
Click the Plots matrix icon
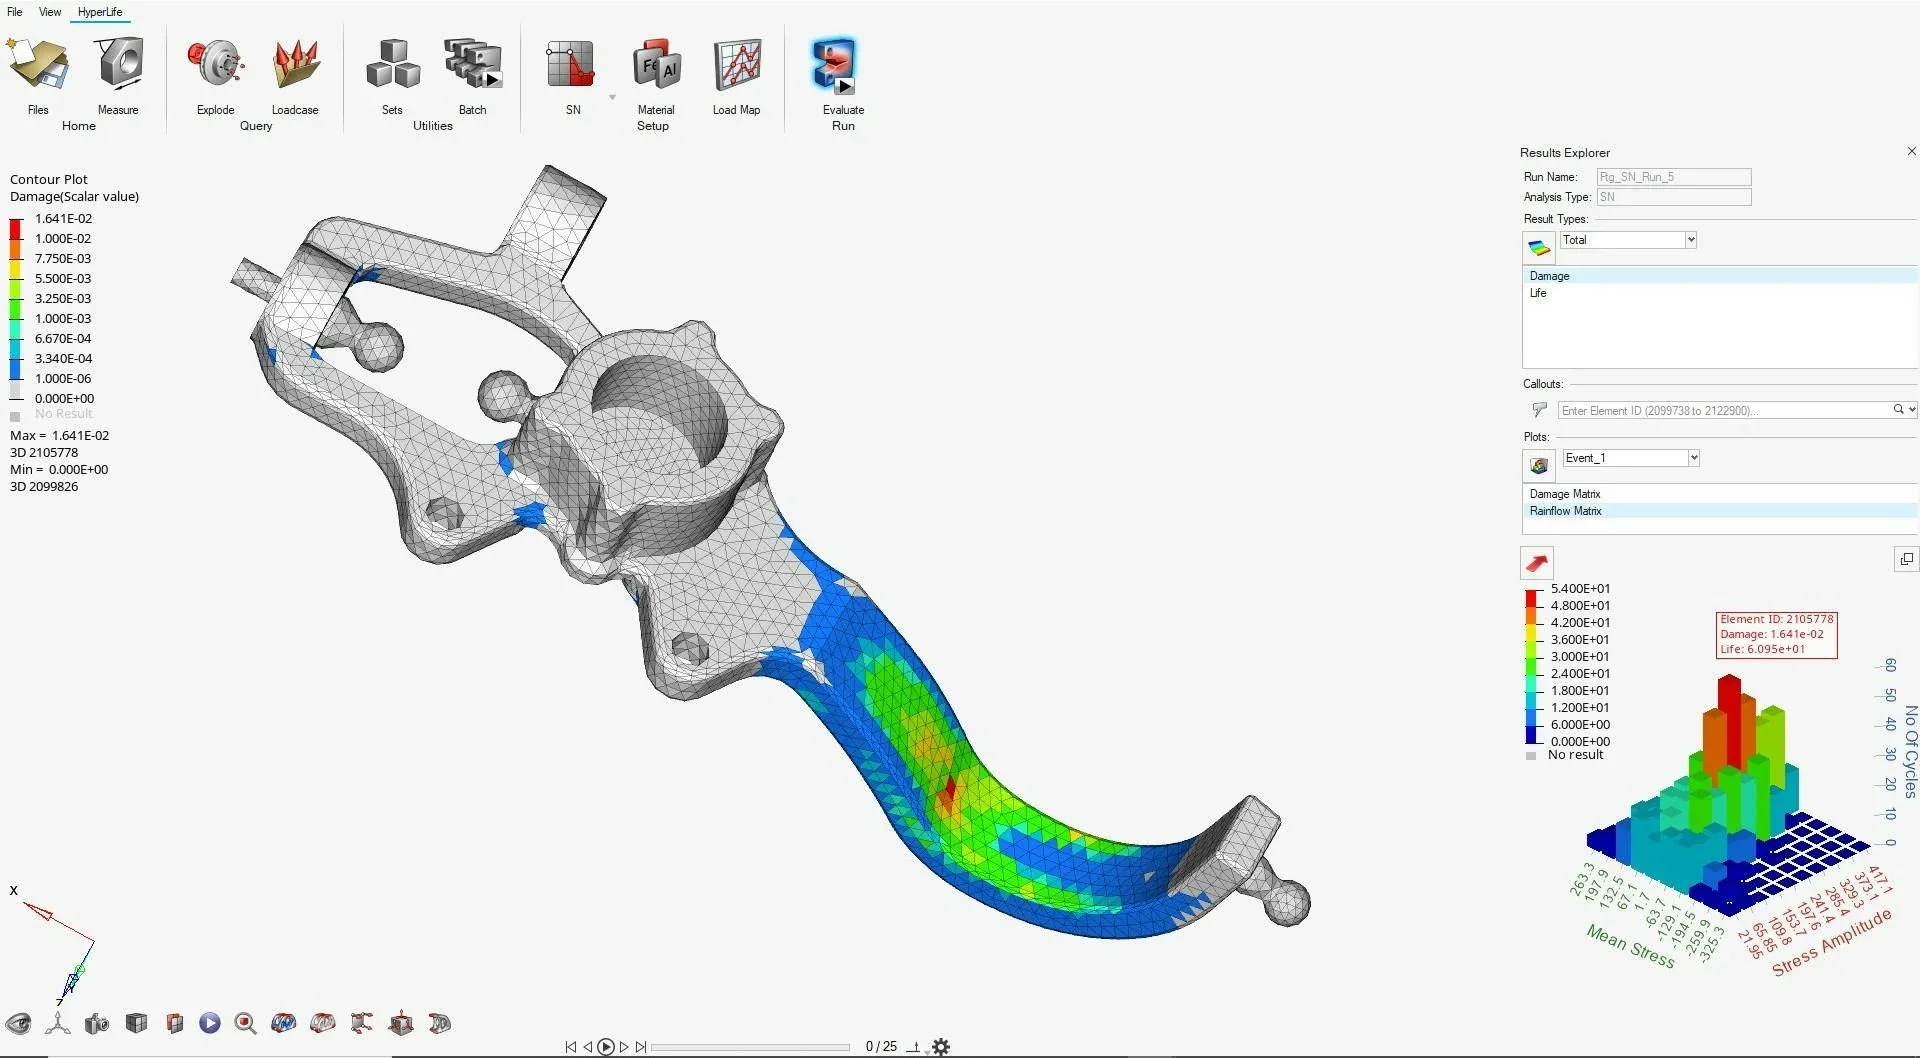1539,465
